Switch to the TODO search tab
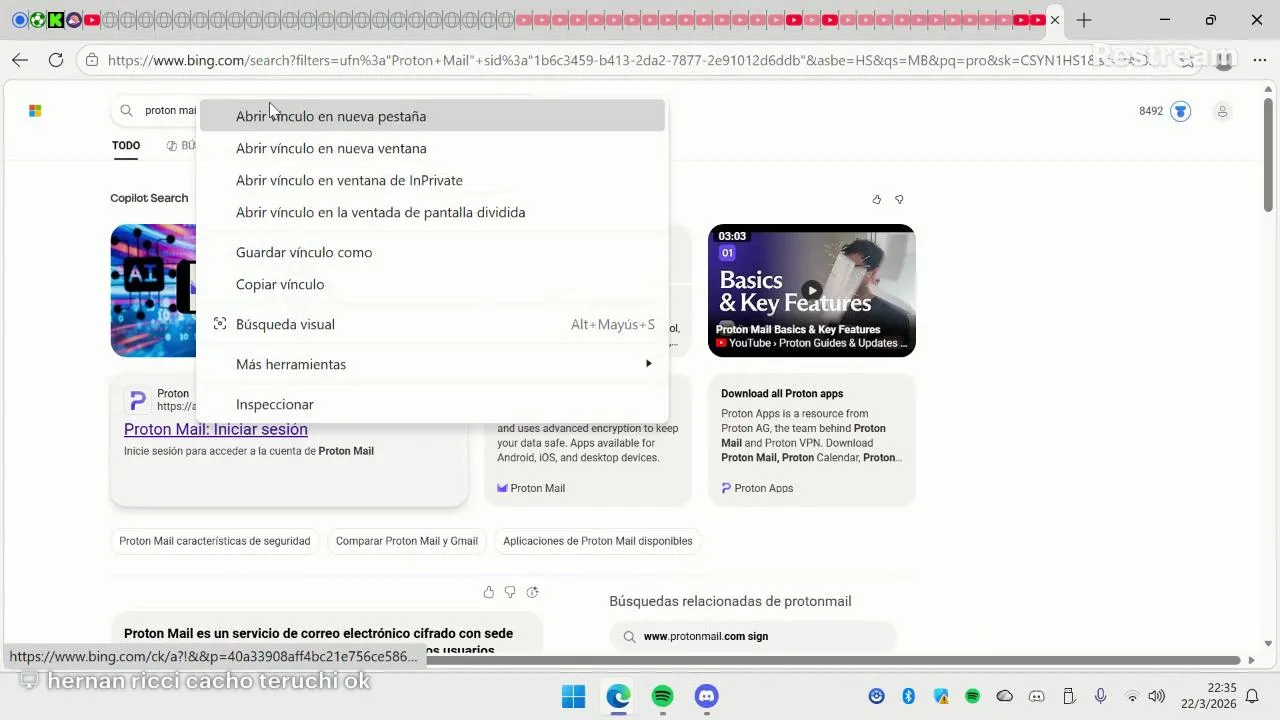Image resolution: width=1280 pixels, height=720 pixels. [x=126, y=146]
